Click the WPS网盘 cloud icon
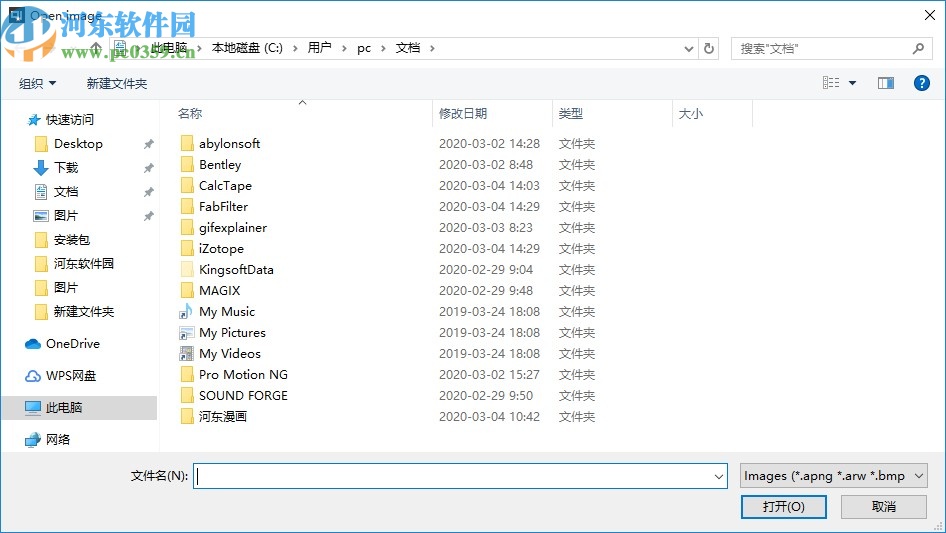The height and width of the screenshot is (533, 946). click(33, 376)
